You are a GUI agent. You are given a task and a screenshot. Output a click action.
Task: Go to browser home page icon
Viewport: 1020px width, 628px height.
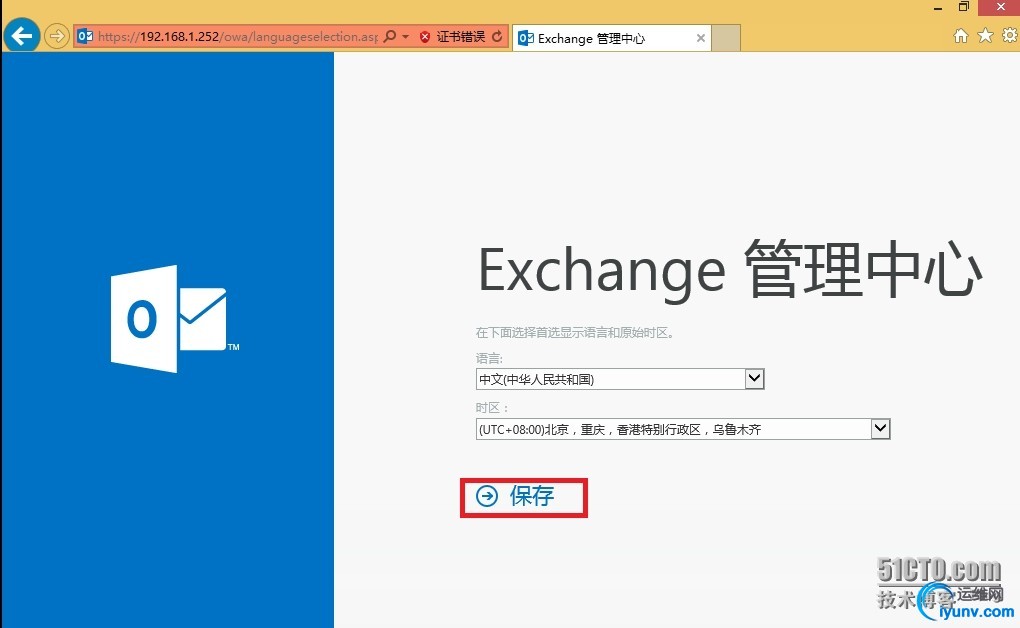(961, 36)
